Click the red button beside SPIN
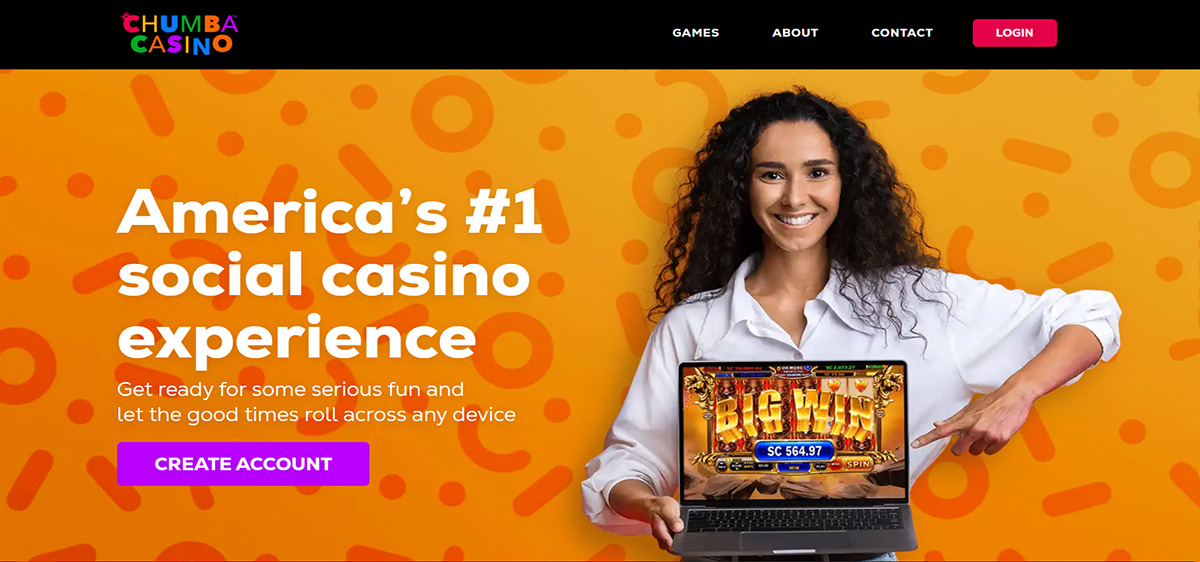This screenshot has width=1200, height=562. coord(835,464)
